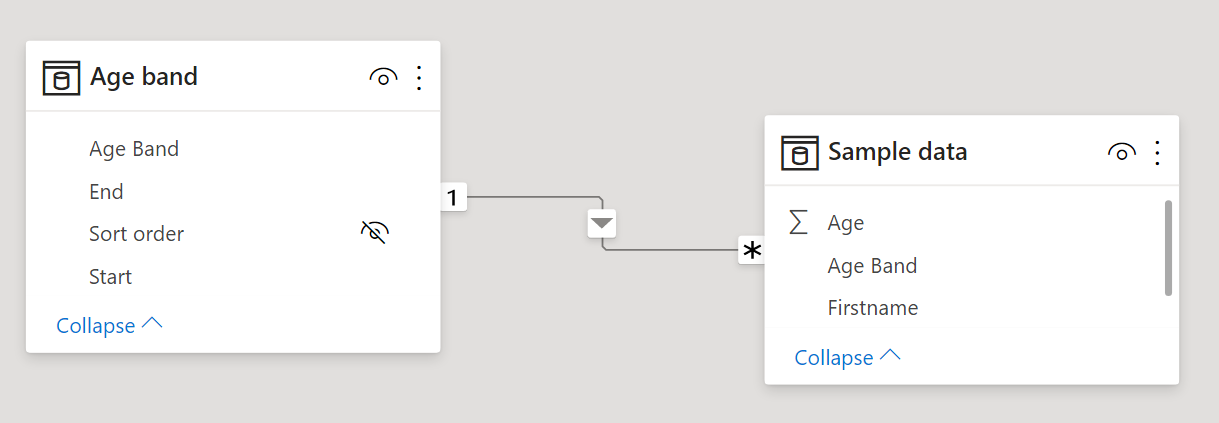Click the sigma icon beside Age
1219x423 pixels.
coord(798,222)
